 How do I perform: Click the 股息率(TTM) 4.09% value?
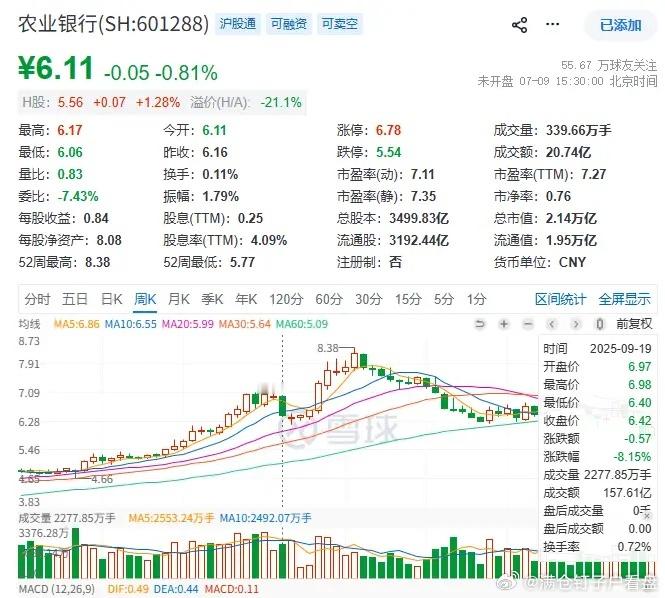tap(269, 240)
